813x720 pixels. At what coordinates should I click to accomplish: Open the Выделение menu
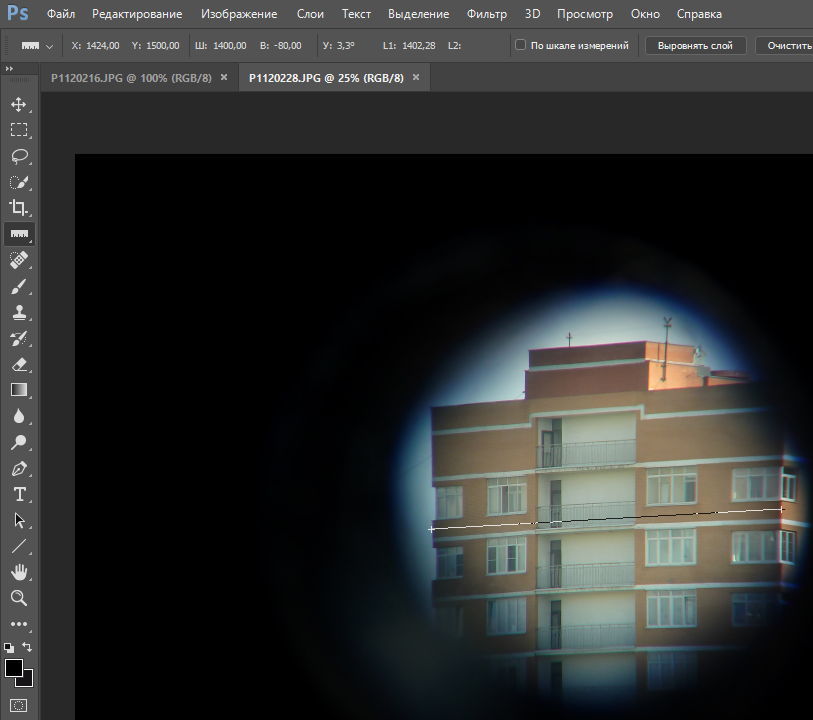(418, 14)
